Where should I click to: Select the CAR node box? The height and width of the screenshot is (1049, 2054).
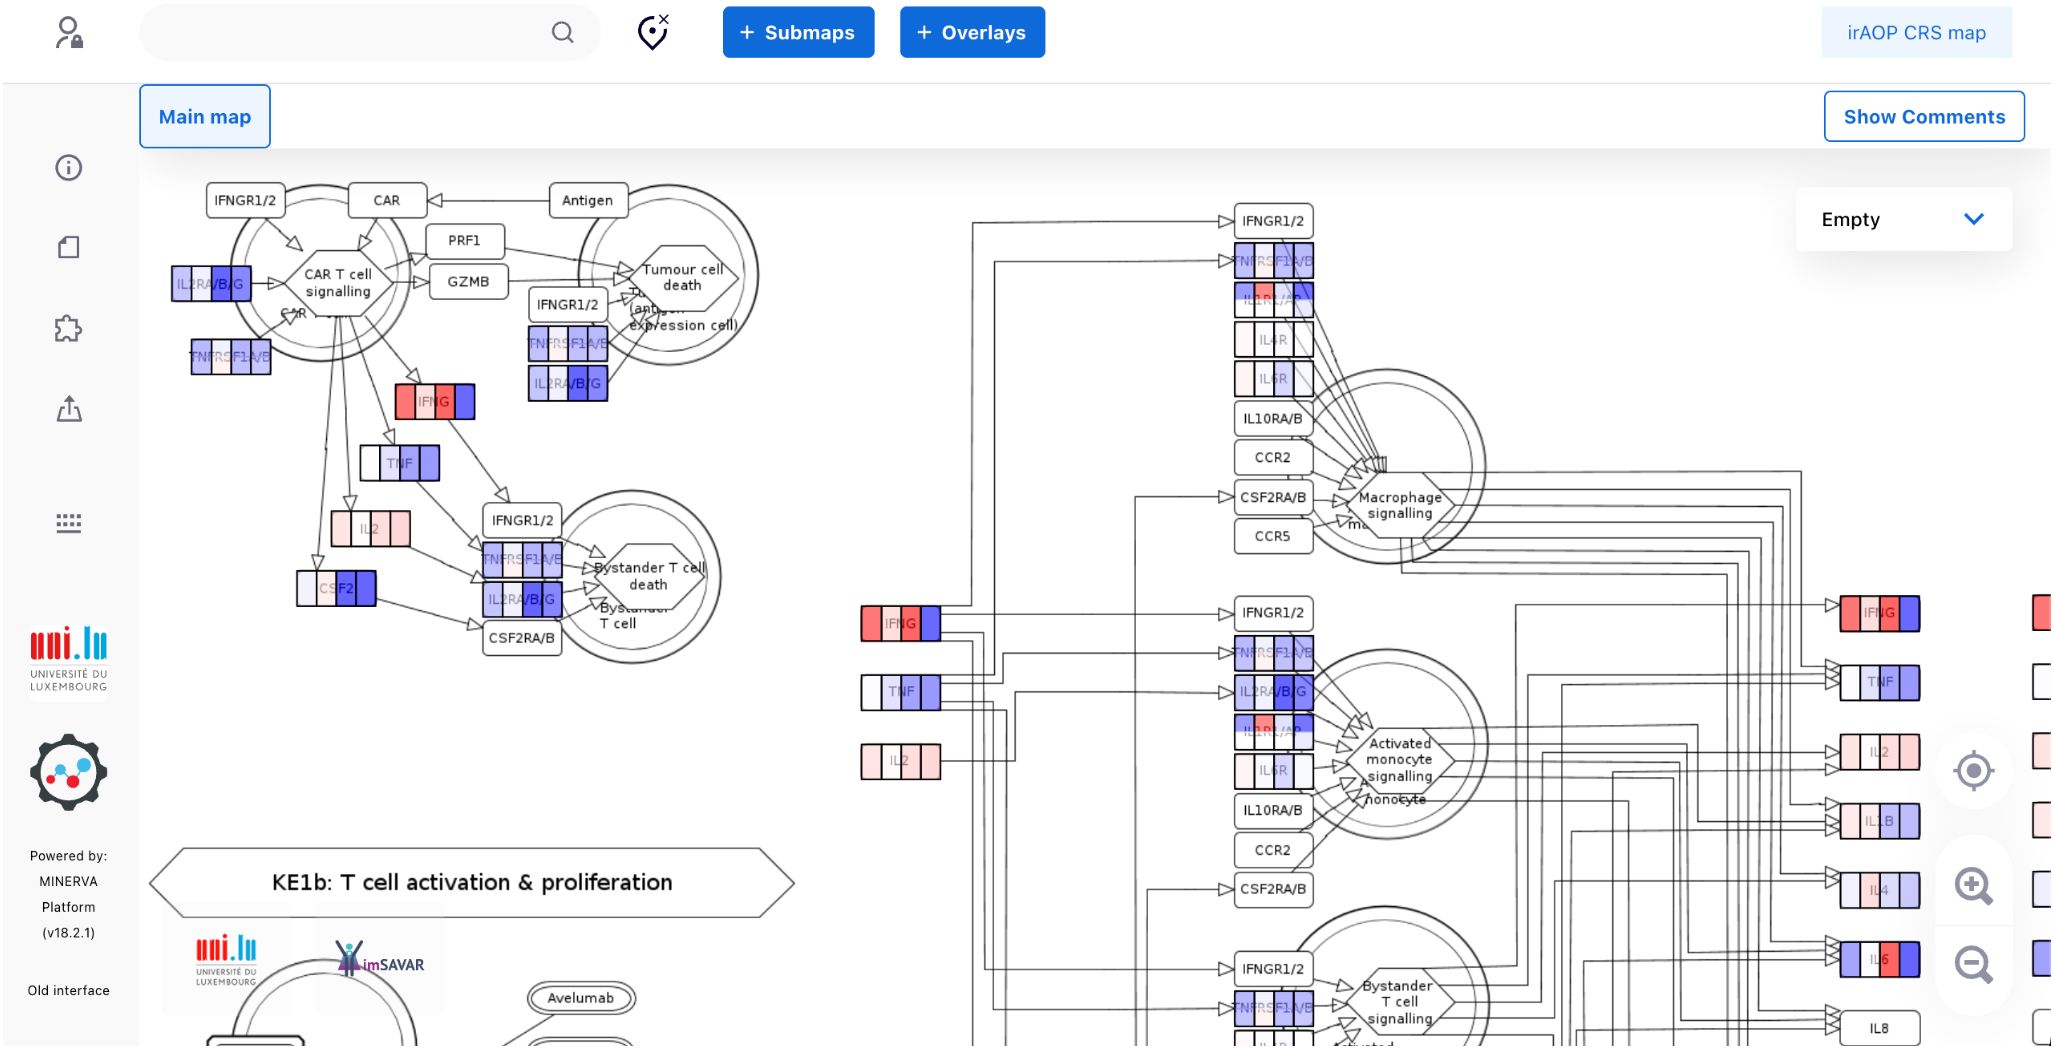pyautogui.click(x=387, y=200)
